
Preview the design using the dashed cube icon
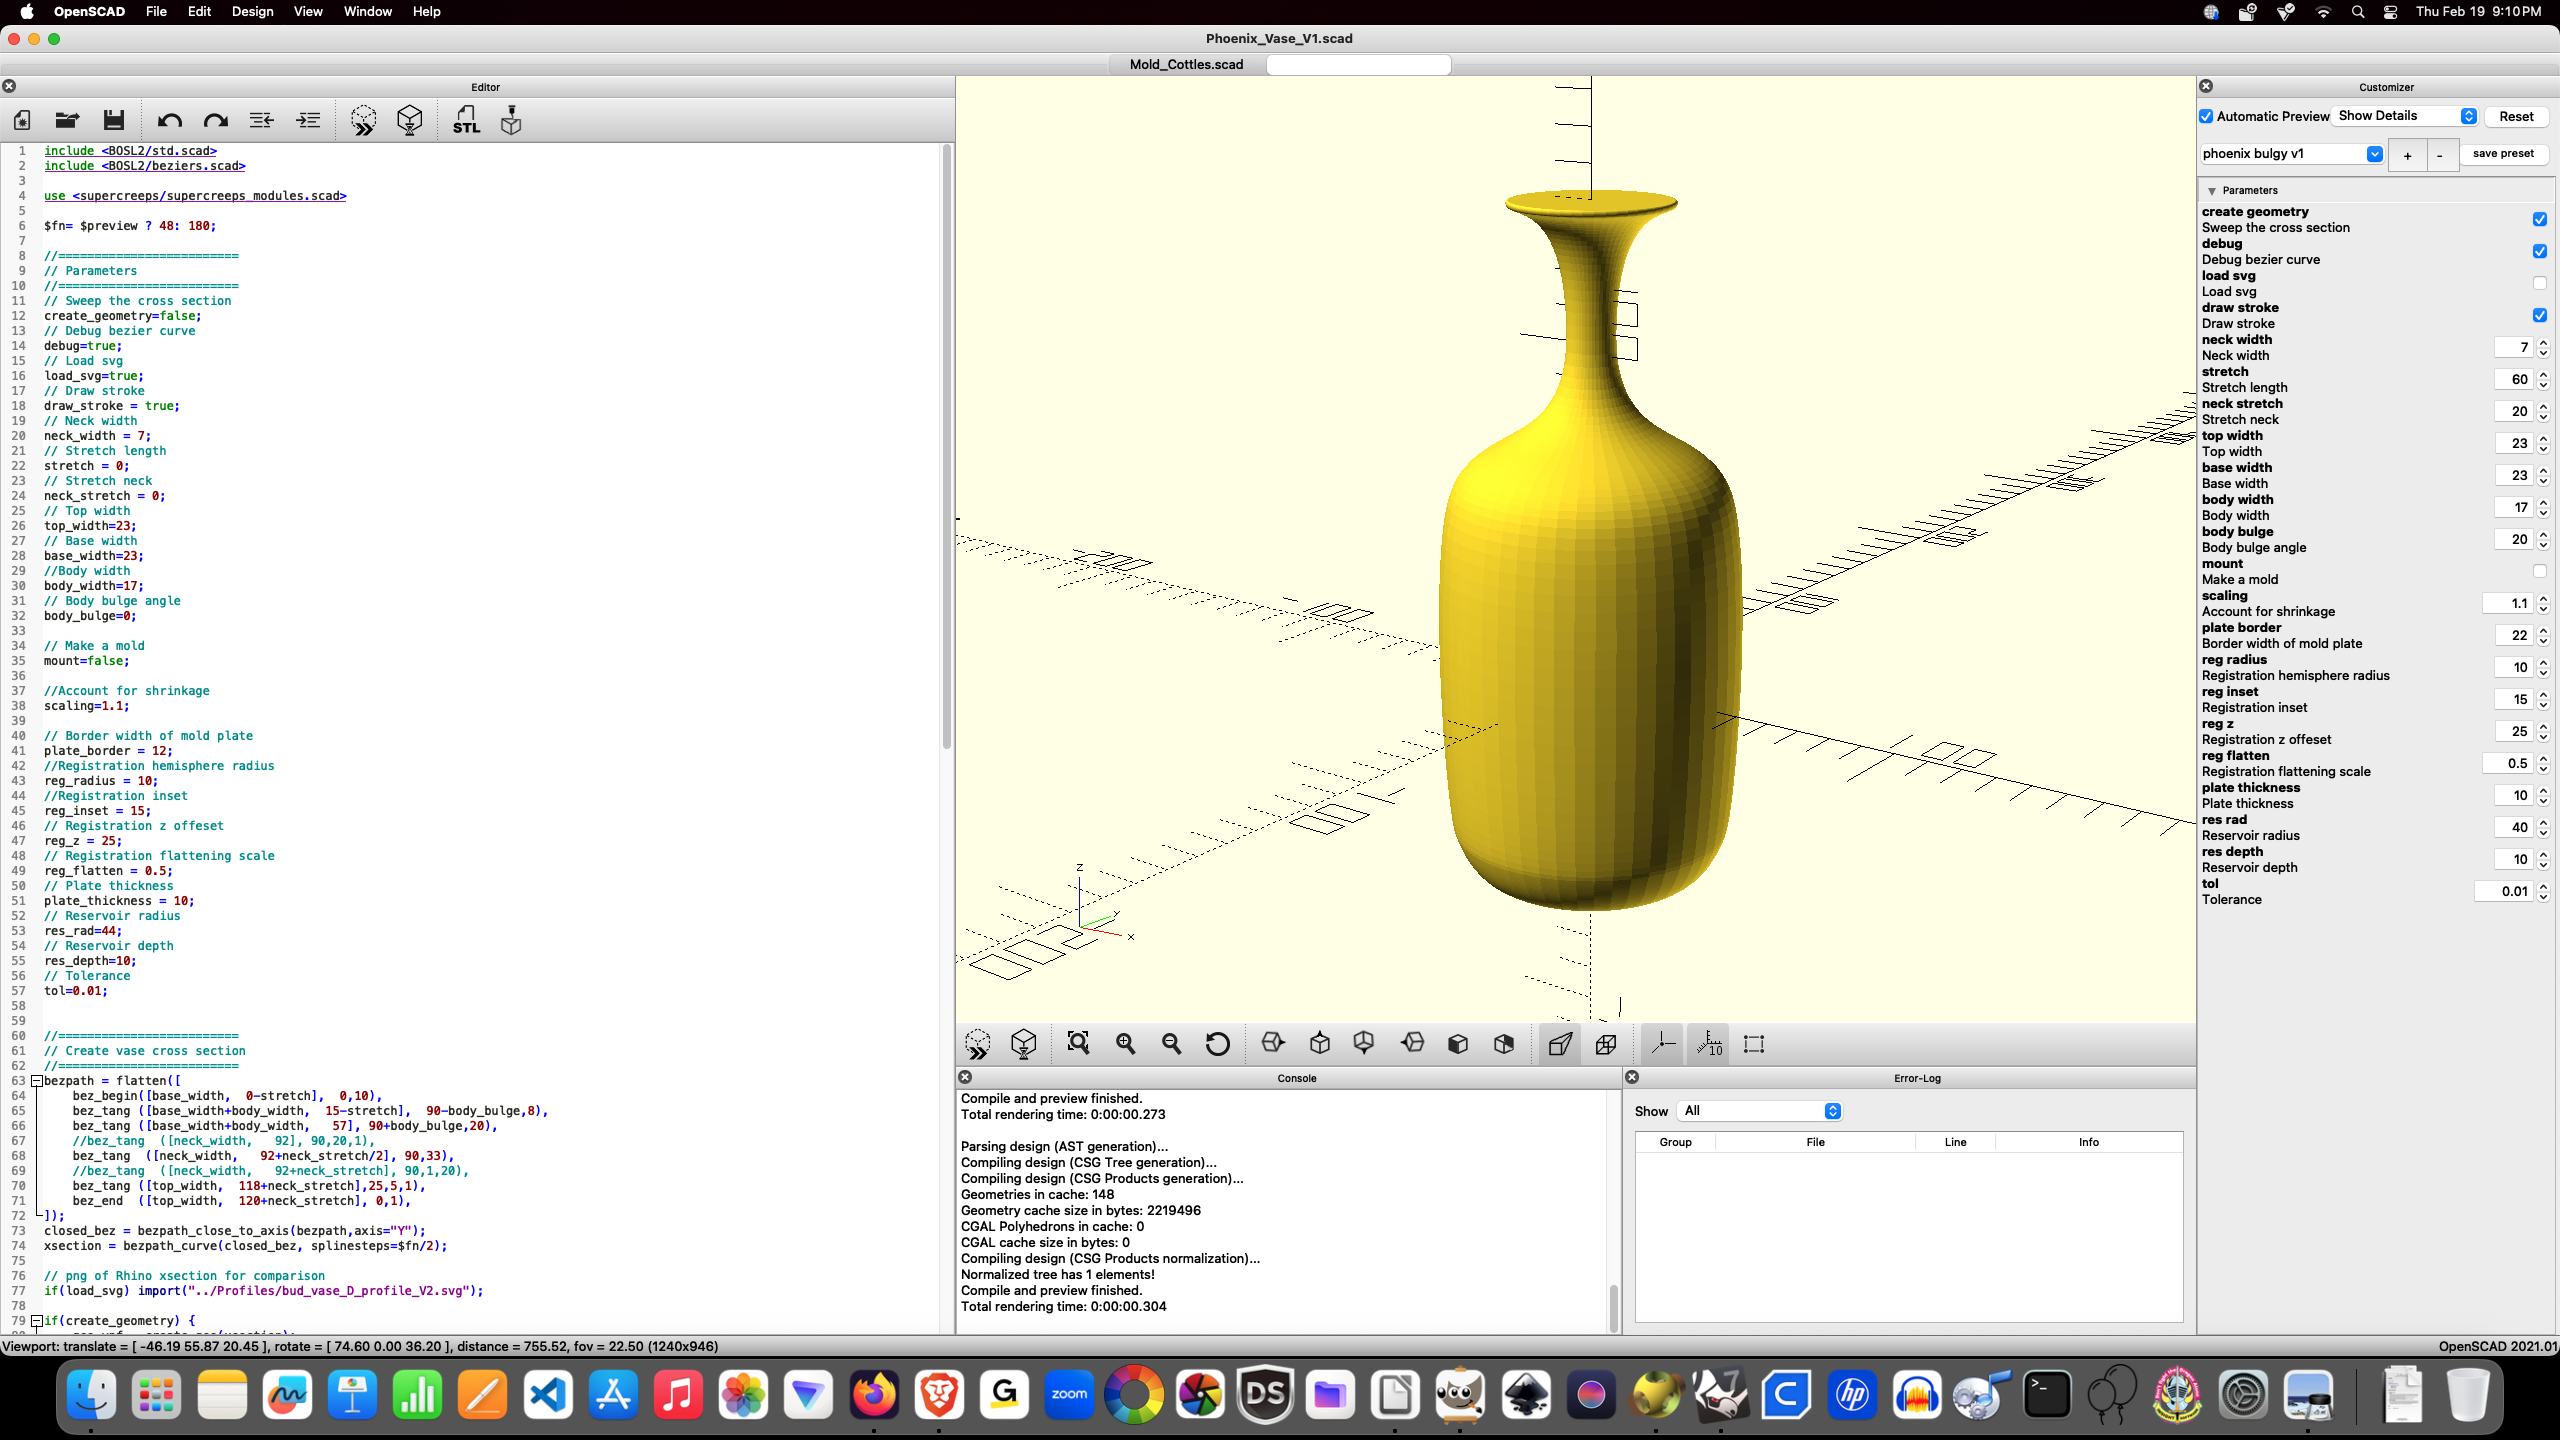point(363,120)
